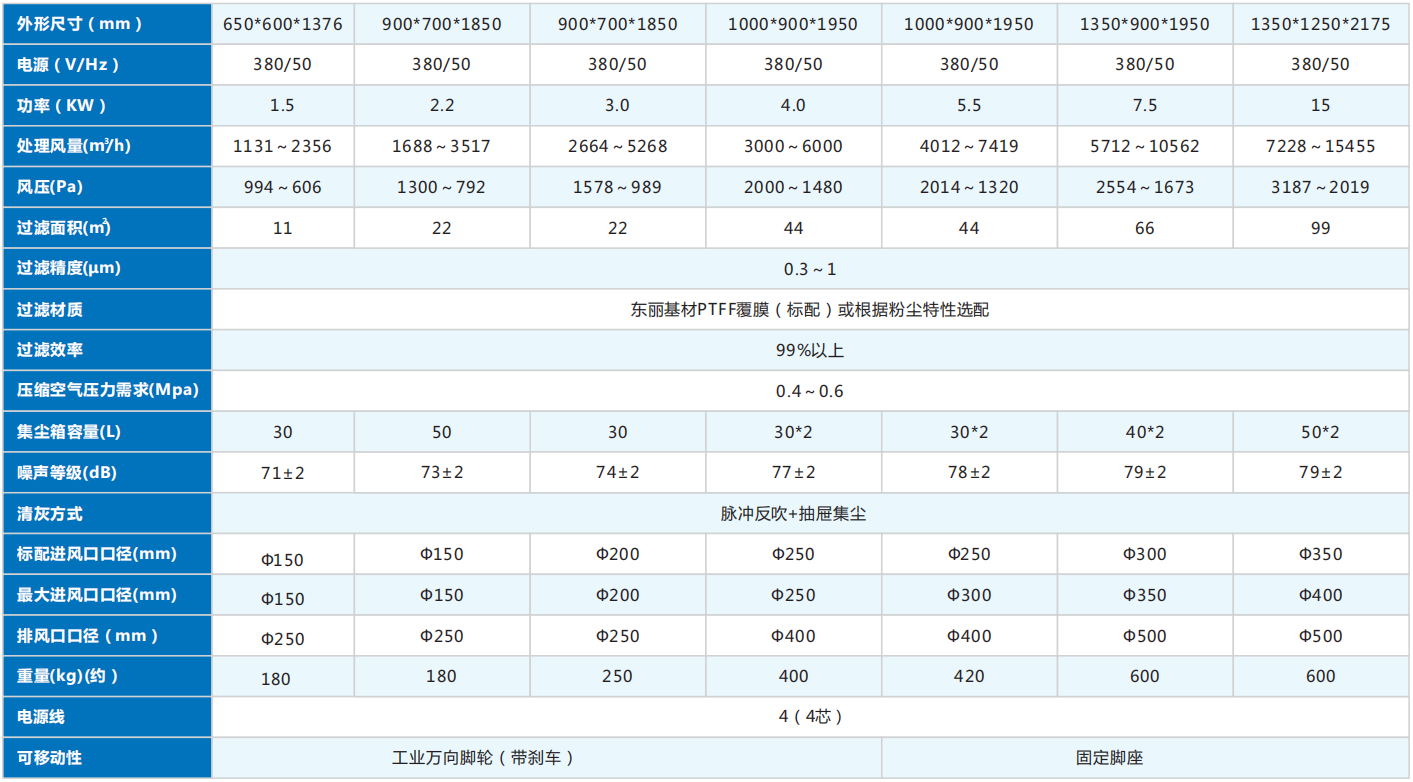The image size is (1413, 782).
Task: Click the 5.5 power value cell
Action: coord(969,105)
